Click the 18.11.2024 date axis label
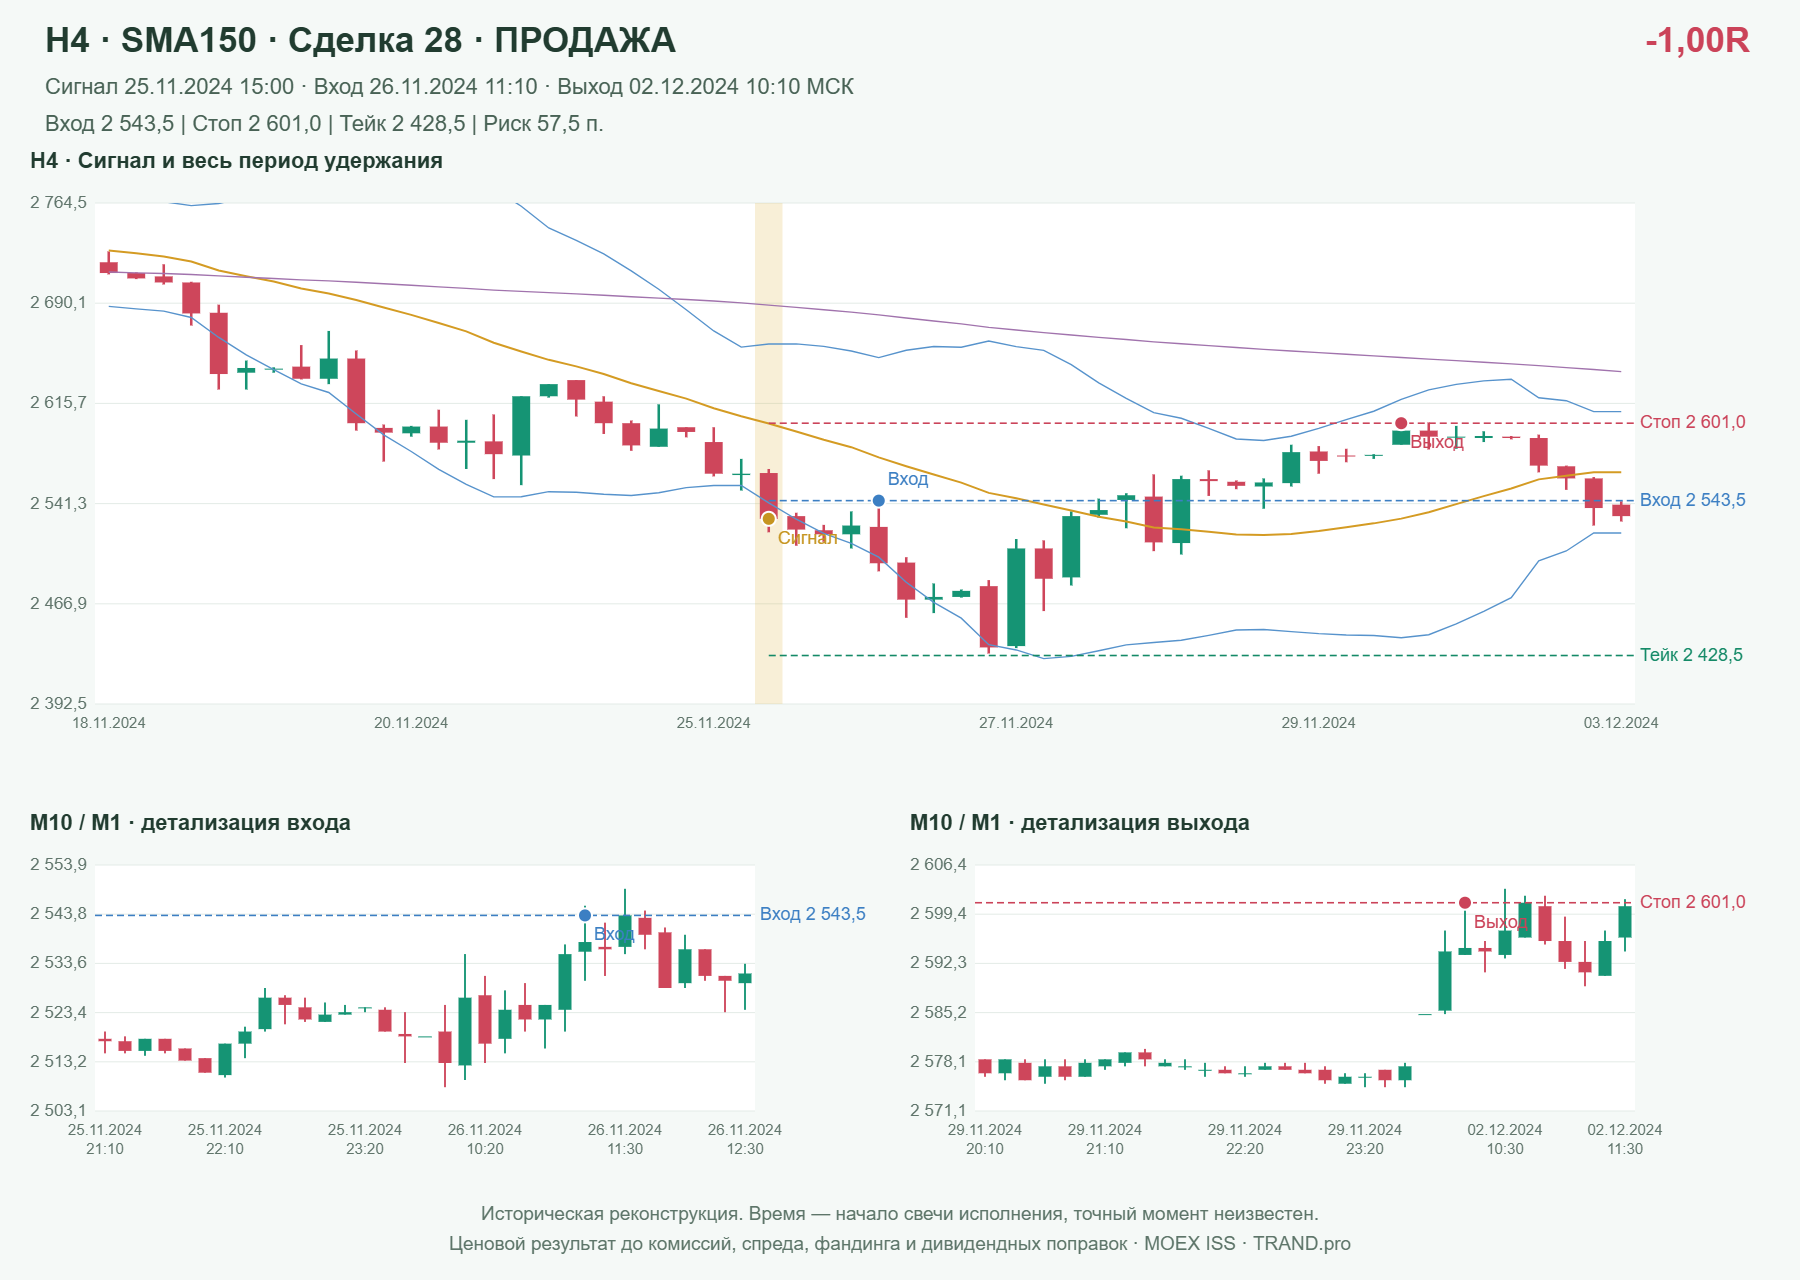Screen dimensions: 1800x1280 [x=109, y=723]
